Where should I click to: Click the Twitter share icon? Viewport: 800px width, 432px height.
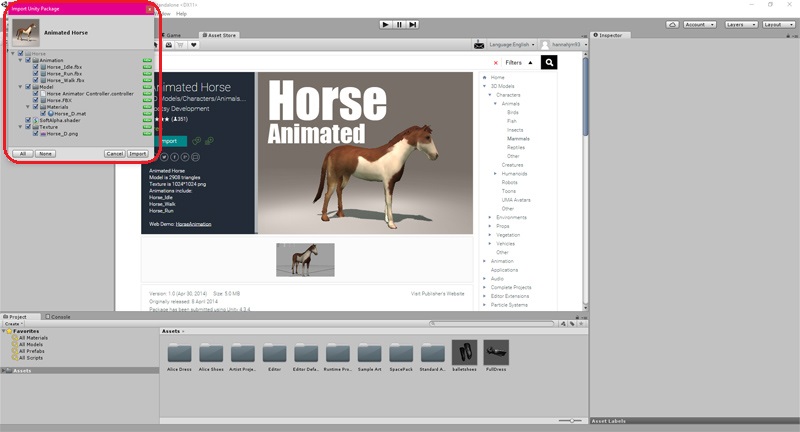[x=164, y=157]
